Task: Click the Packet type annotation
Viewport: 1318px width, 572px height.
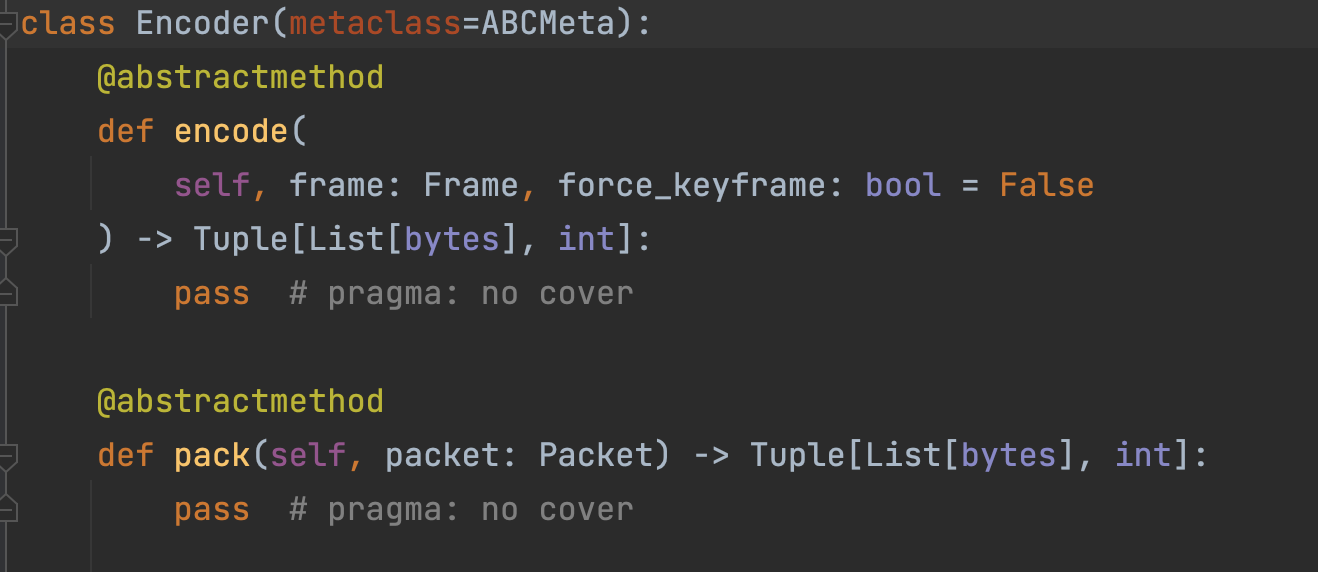Action: (595, 456)
